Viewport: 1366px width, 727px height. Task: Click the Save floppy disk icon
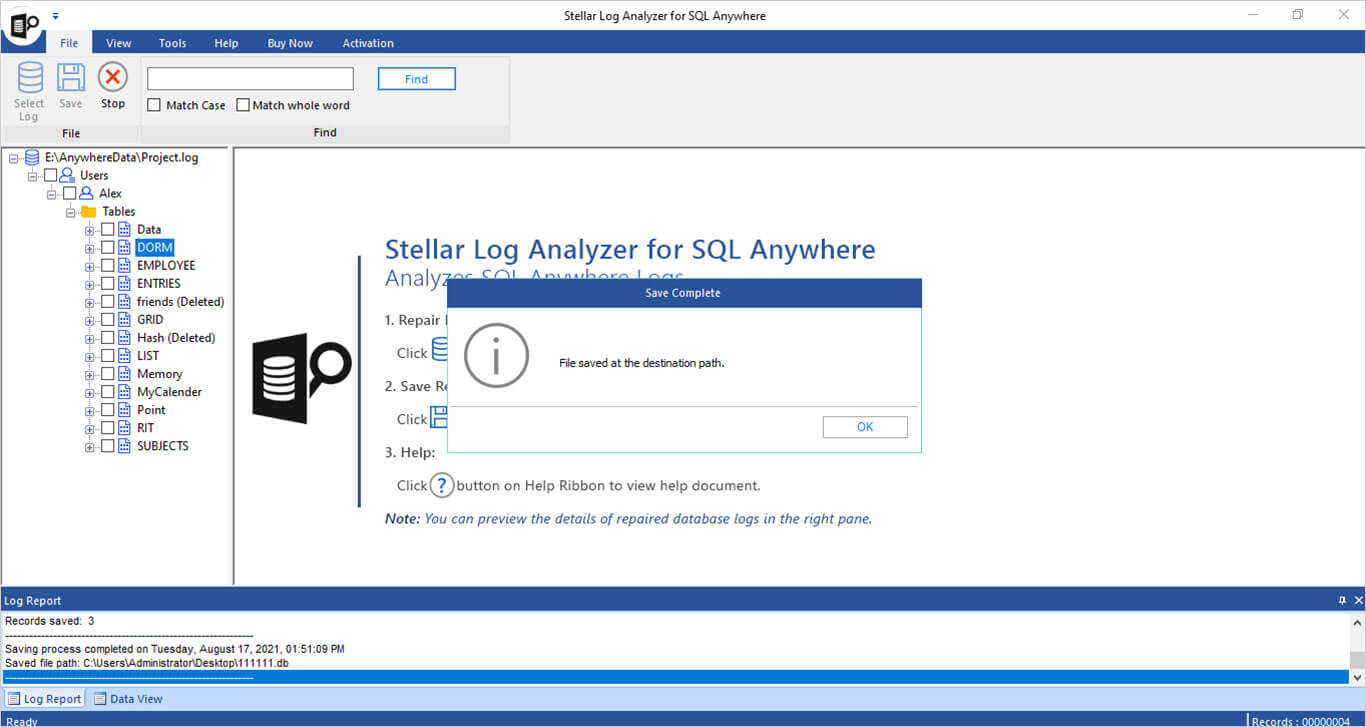pyautogui.click(x=71, y=78)
